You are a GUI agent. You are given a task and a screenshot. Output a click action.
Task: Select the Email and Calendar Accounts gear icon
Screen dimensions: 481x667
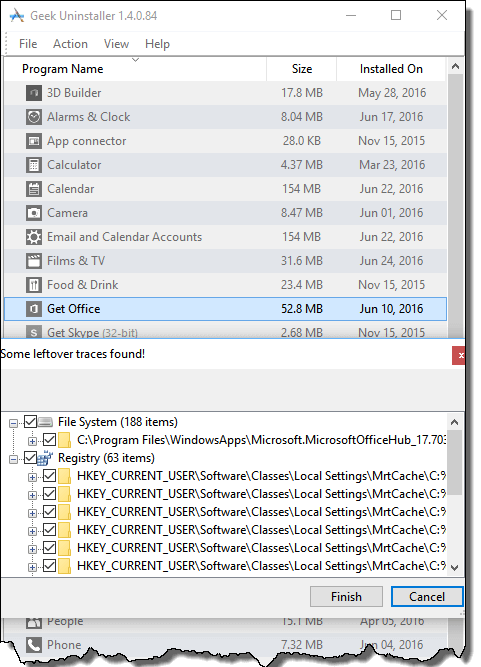(x=34, y=237)
